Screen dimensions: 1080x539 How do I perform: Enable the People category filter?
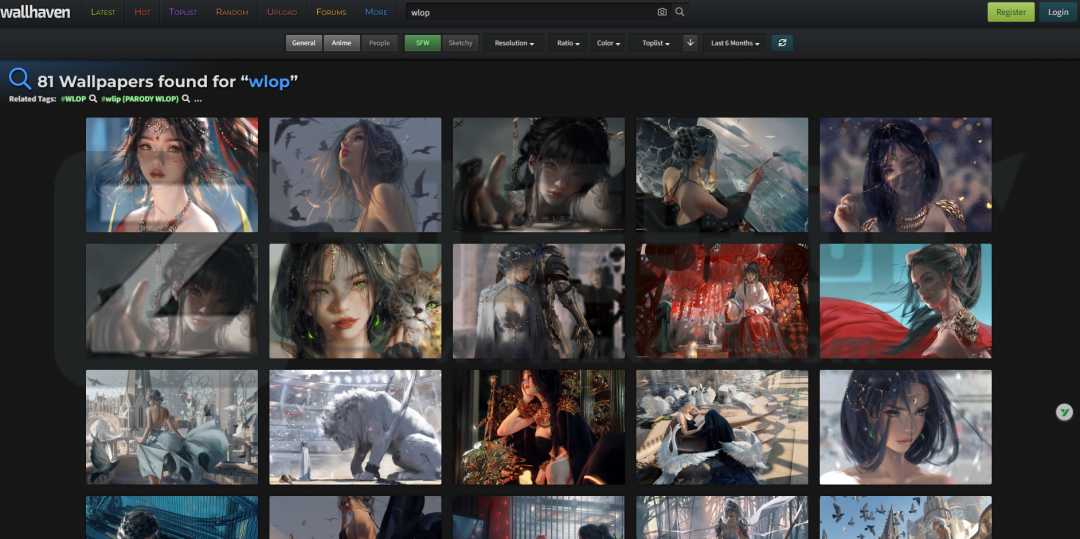(379, 43)
